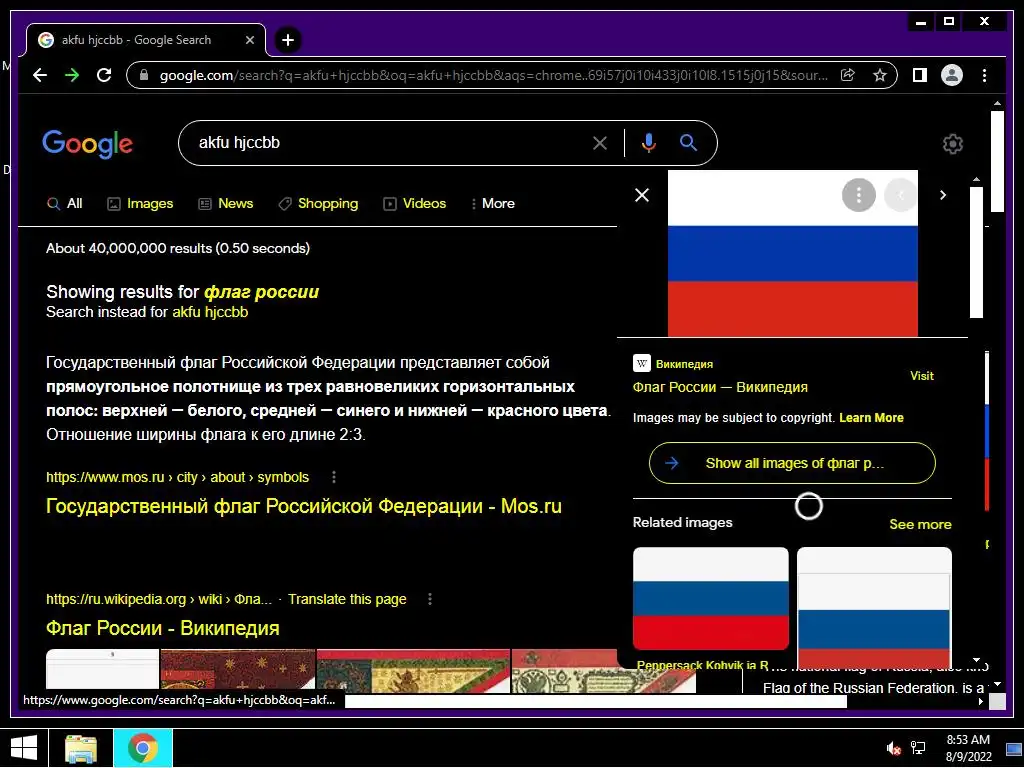Open the taskbar clock showing 8:53 AM
The height and width of the screenshot is (768, 1024).
click(x=968, y=748)
